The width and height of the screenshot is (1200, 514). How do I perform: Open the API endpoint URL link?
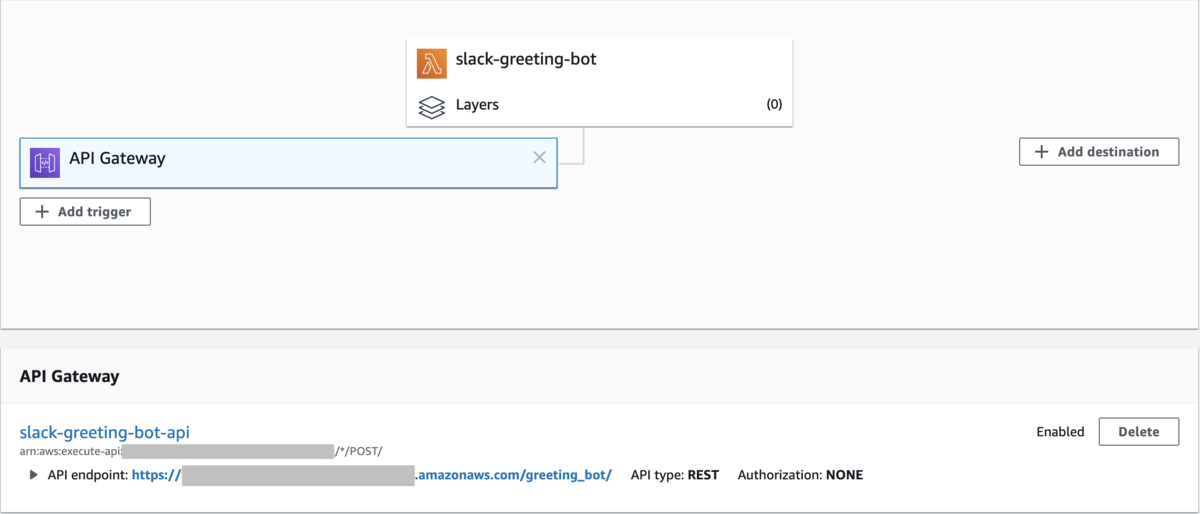pyautogui.click(x=372, y=475)
